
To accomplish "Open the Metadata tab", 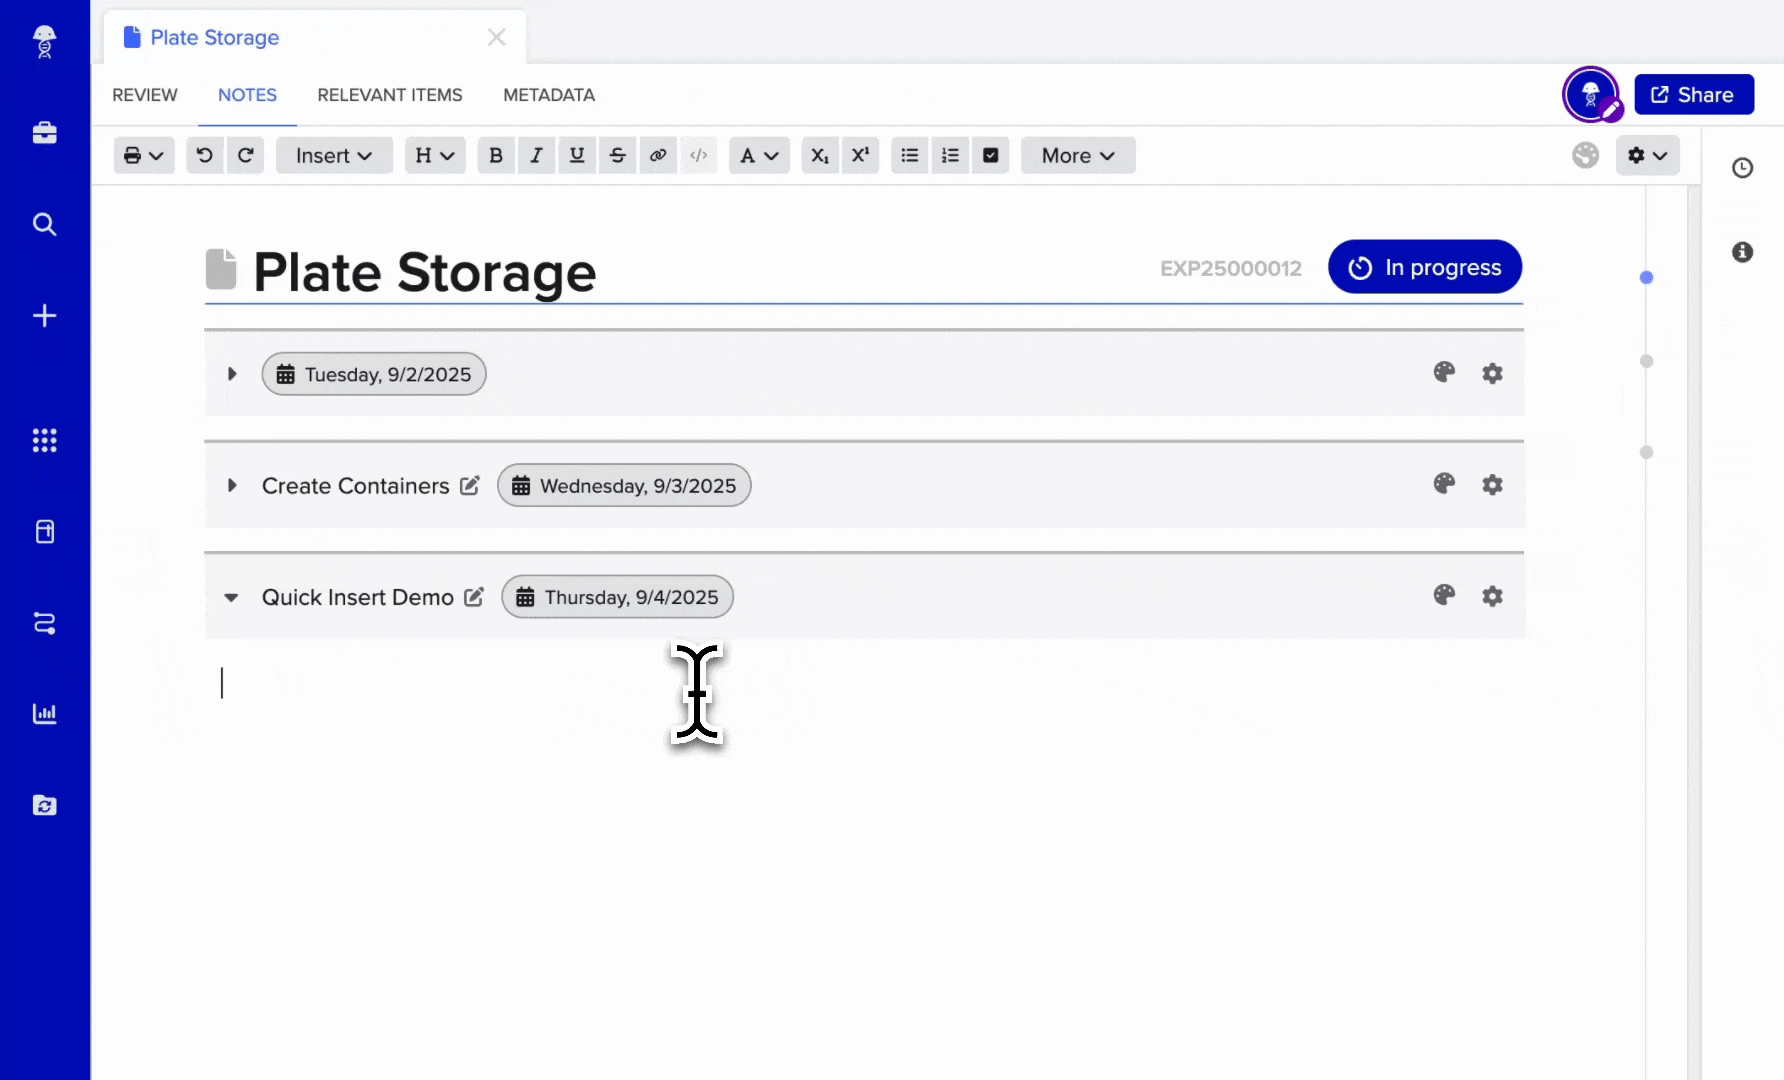I will tap(548, 95).
